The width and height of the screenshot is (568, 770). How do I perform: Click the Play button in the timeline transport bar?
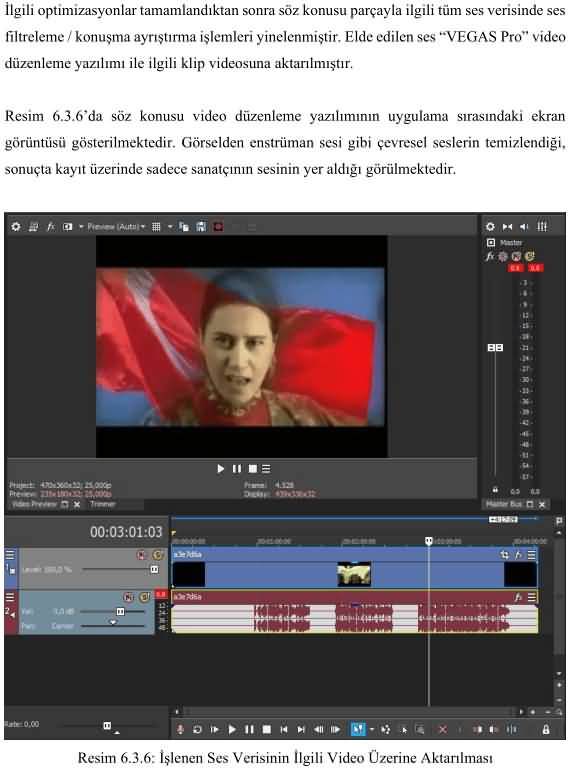pyautogui.click(x=232, y=730)
